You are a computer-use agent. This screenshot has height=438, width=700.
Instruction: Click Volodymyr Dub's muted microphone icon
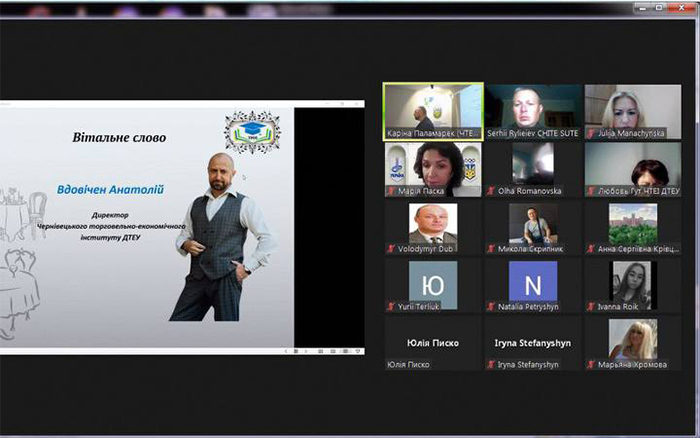391,250
